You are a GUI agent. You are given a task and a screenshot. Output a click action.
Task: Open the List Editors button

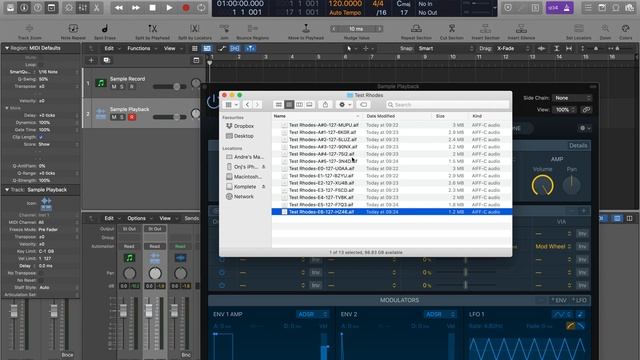click(x=588, y=8)
